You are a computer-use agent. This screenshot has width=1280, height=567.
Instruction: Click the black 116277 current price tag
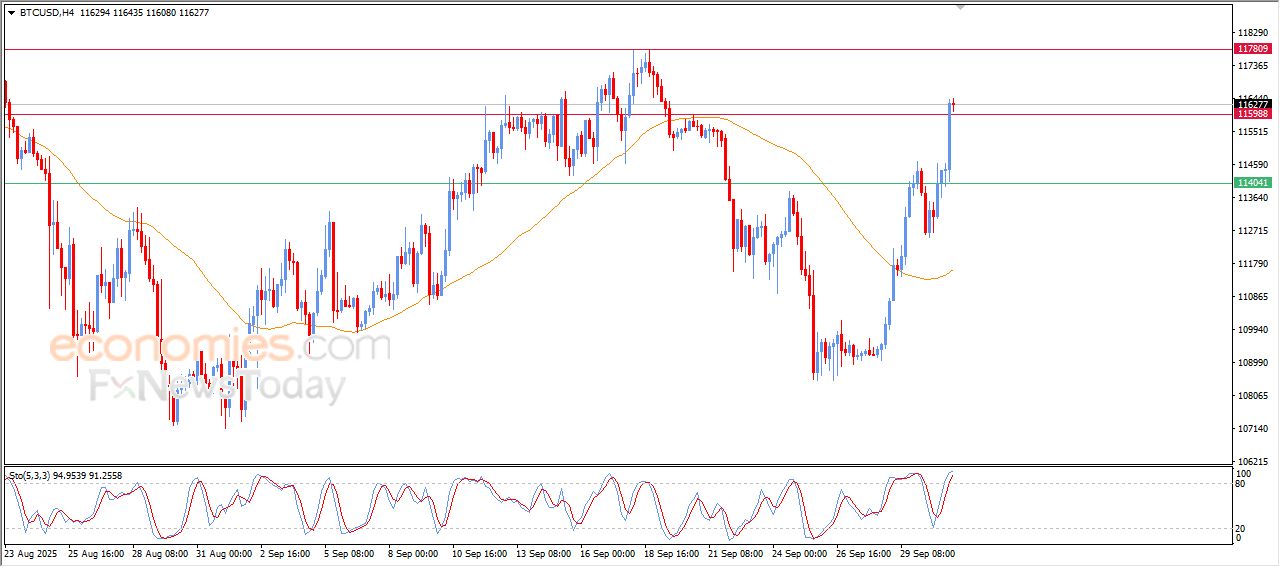[x=1252, y=104]
